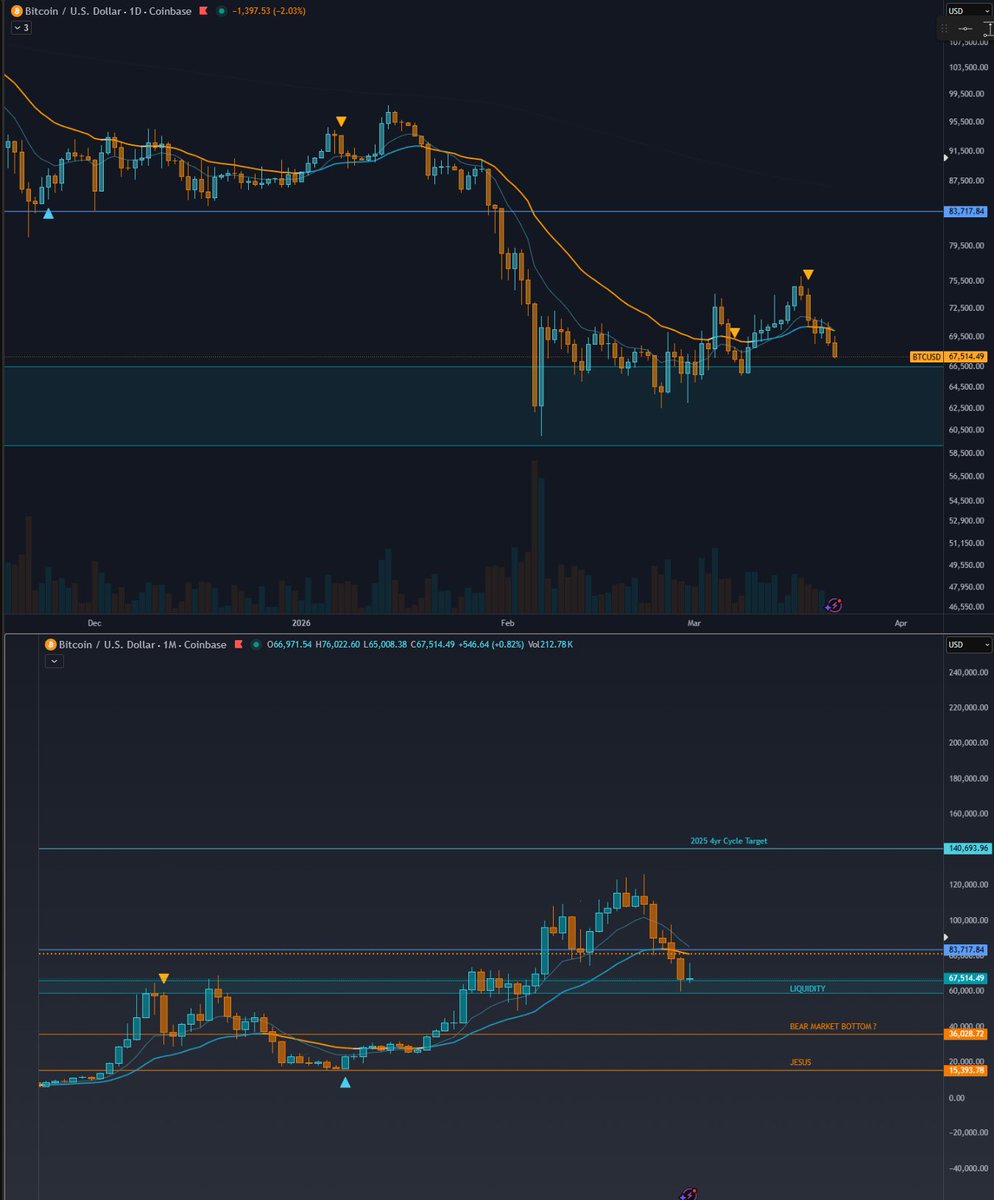Screen dimensions: 994x1200
Task: Click the '2026' label on daily time axis
Action: (301, 622)
